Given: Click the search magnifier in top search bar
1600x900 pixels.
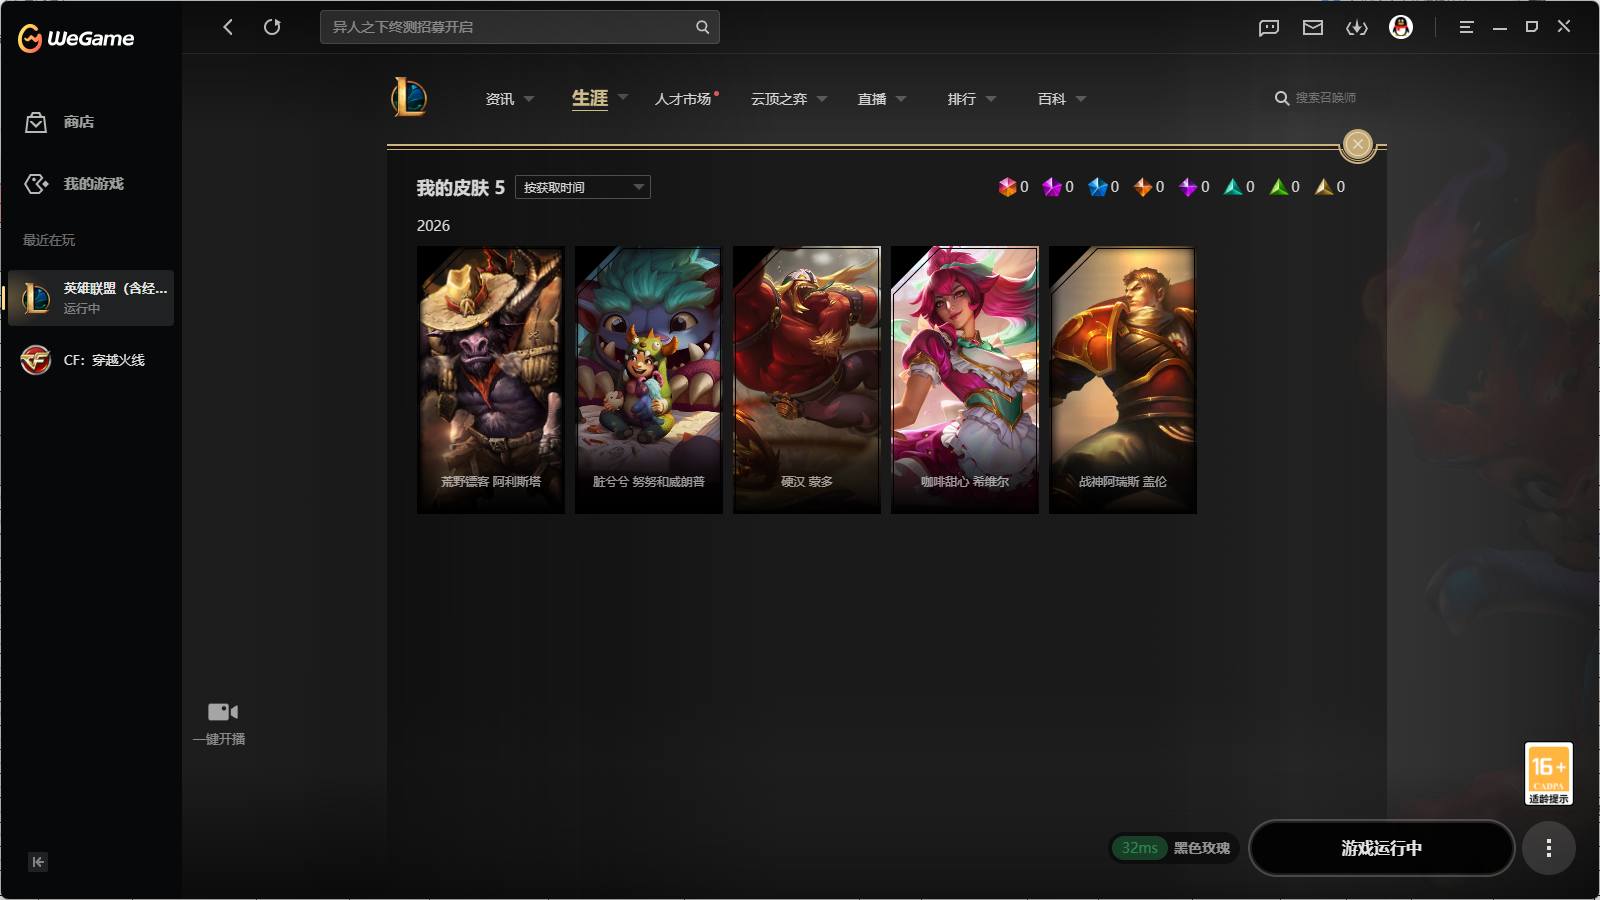Looking at the screenshot, I should point(702,27).
